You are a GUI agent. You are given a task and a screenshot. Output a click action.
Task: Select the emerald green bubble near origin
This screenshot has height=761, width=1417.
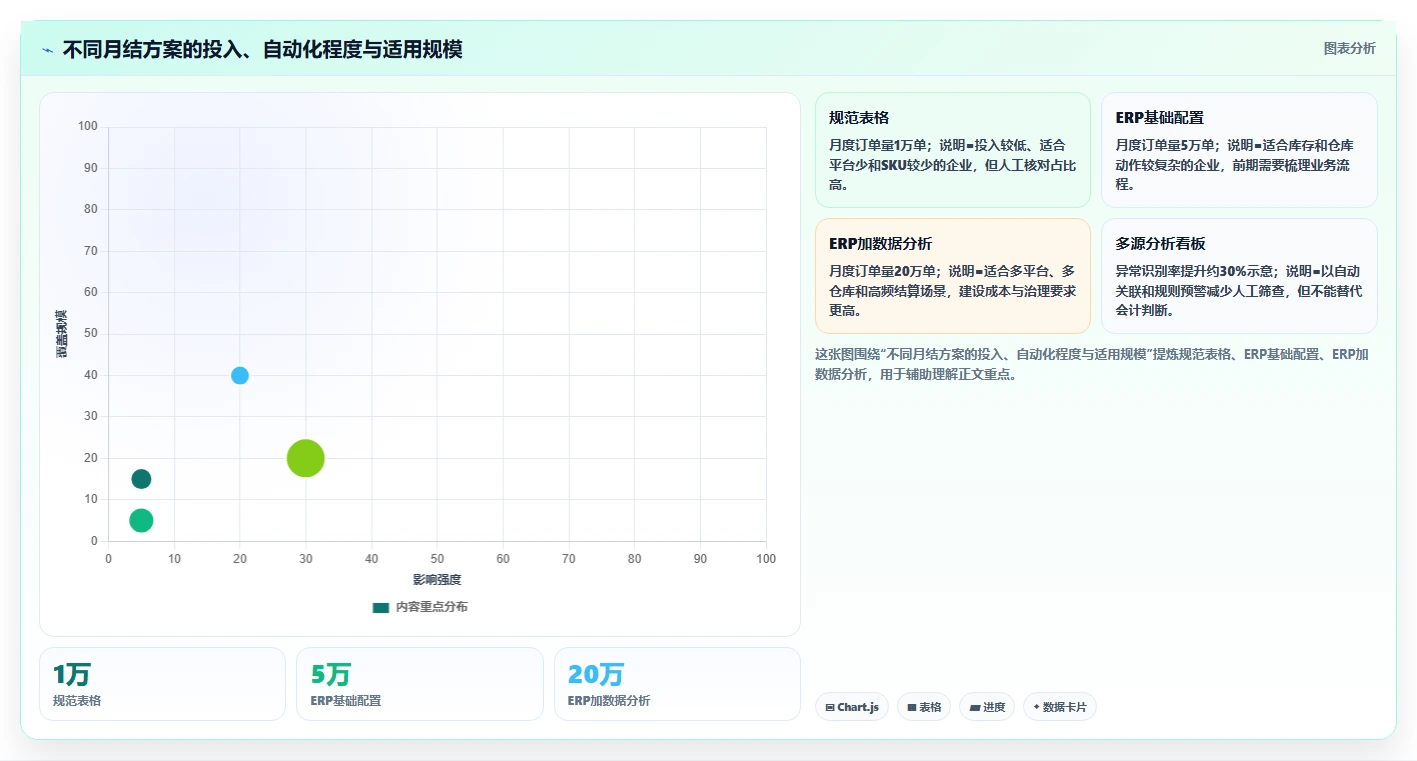point(141,520)
